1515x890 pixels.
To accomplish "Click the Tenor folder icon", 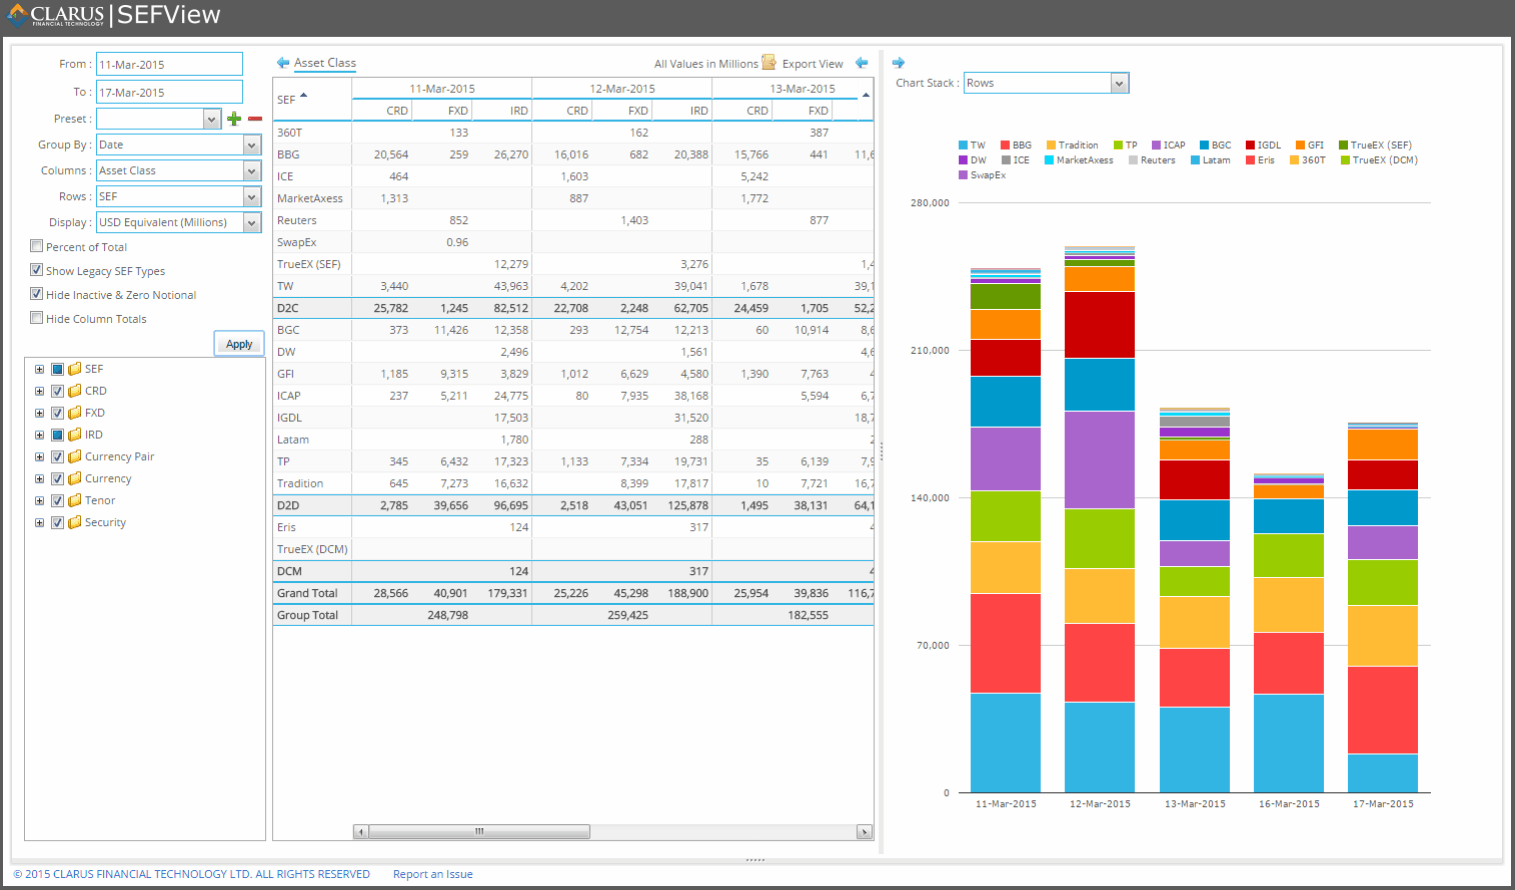I will pyautogui.click(x=75, y=501).
